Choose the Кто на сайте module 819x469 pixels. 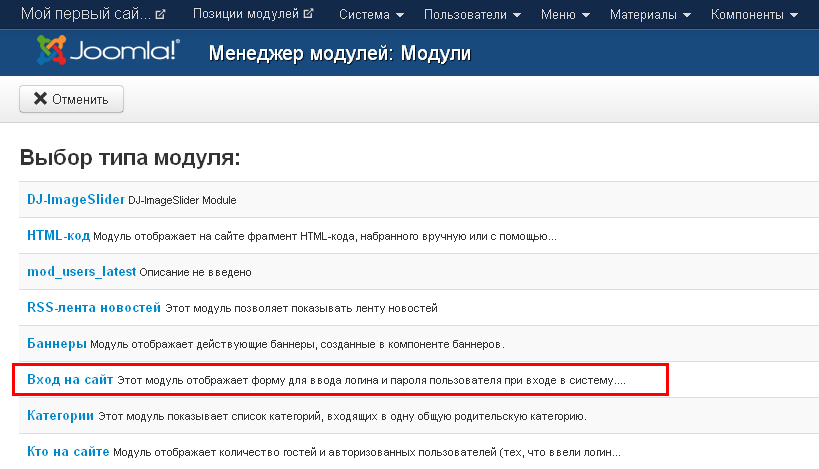point(68,452)
